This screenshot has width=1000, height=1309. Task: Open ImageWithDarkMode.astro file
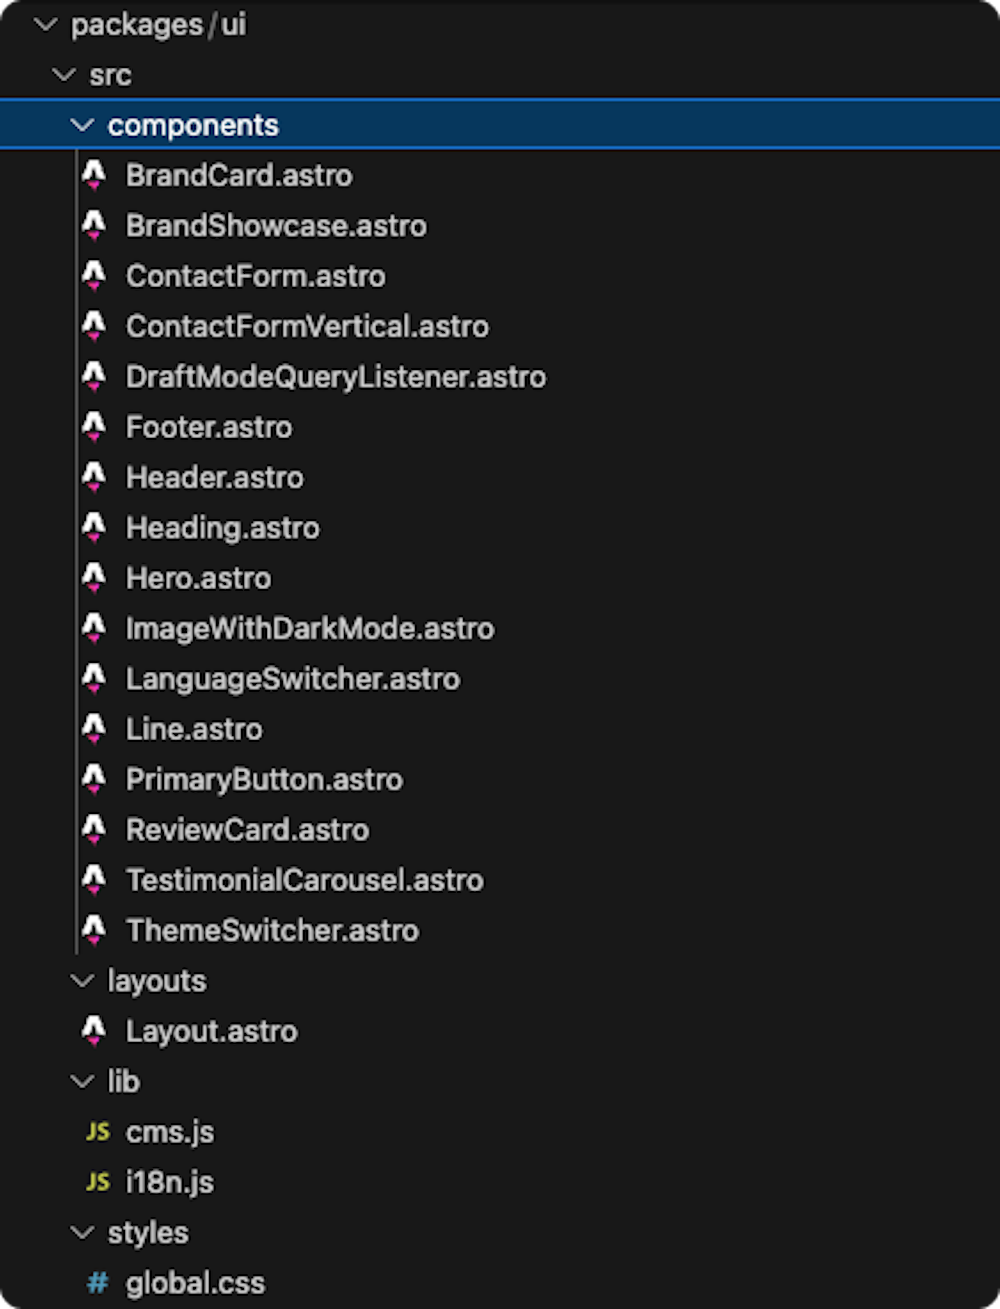point(310,628)
